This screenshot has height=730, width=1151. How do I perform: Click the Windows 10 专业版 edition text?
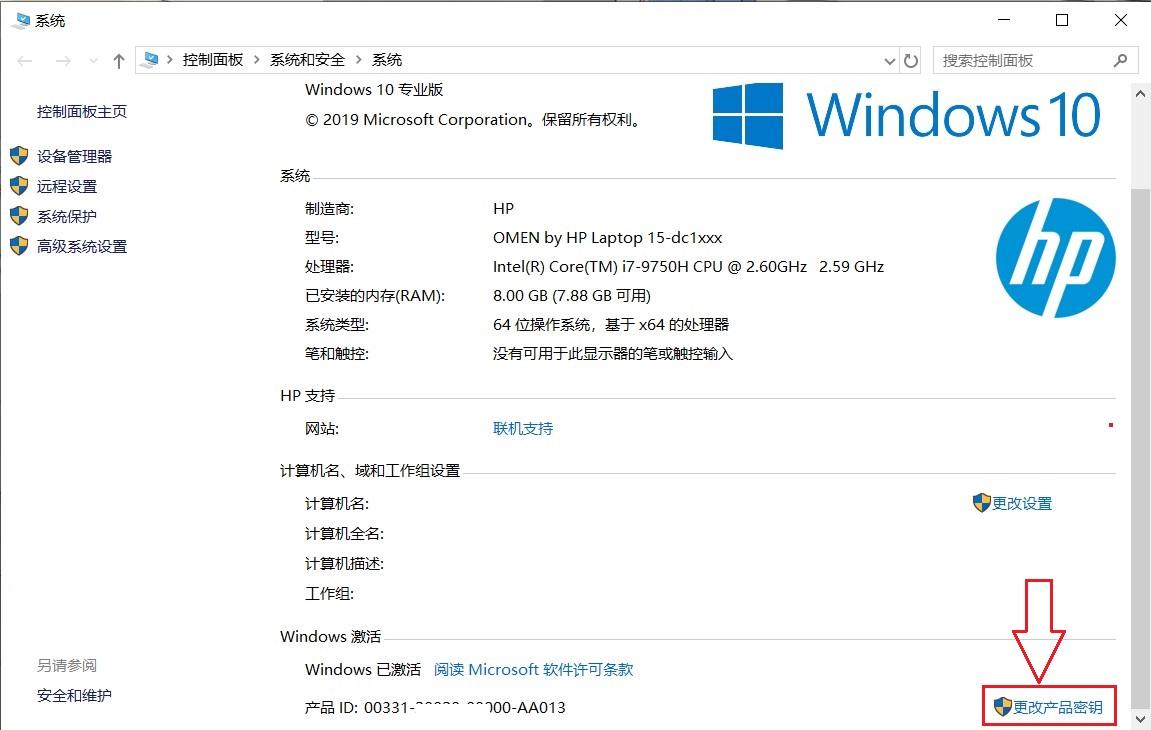374,90
